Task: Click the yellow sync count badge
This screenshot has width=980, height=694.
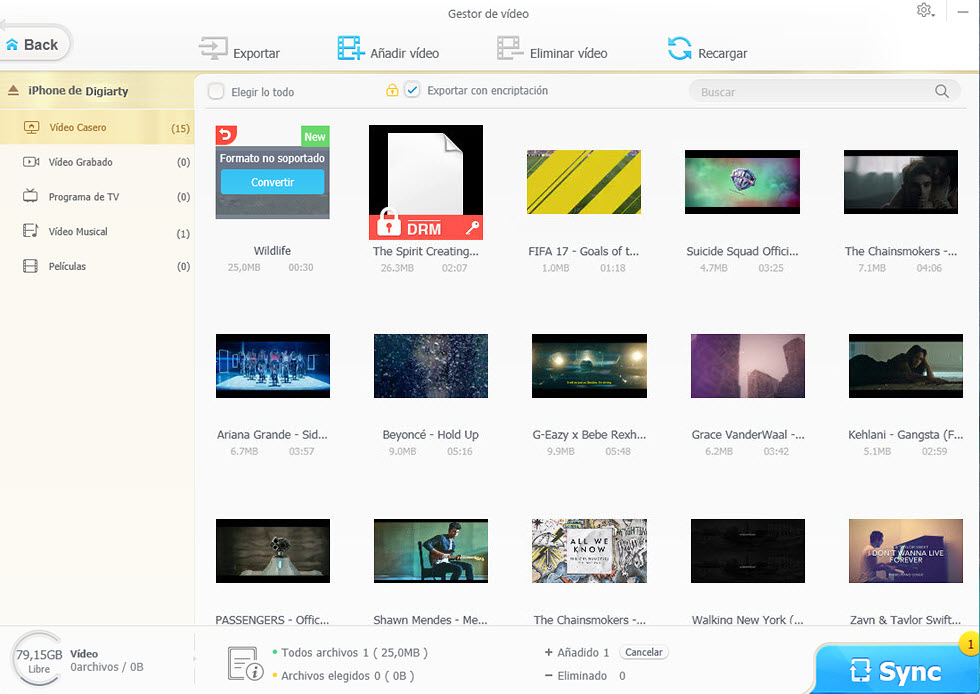Action: 970,643
